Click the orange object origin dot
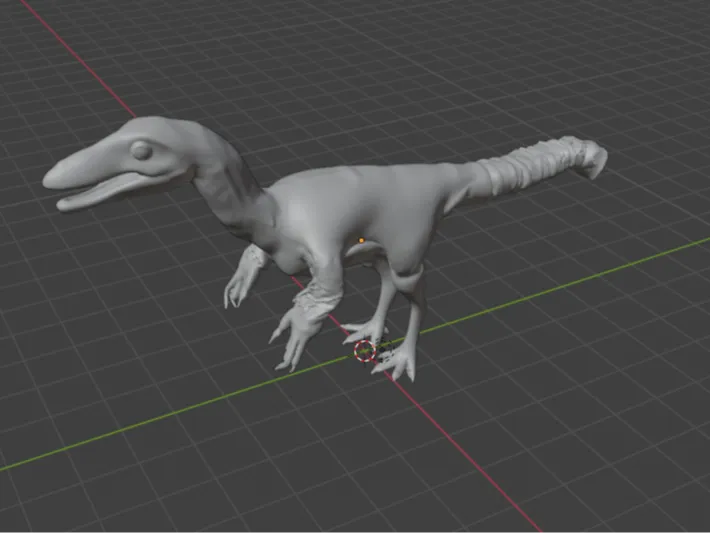710x533 pixels. pyautogui.click(x=361, y=240)
